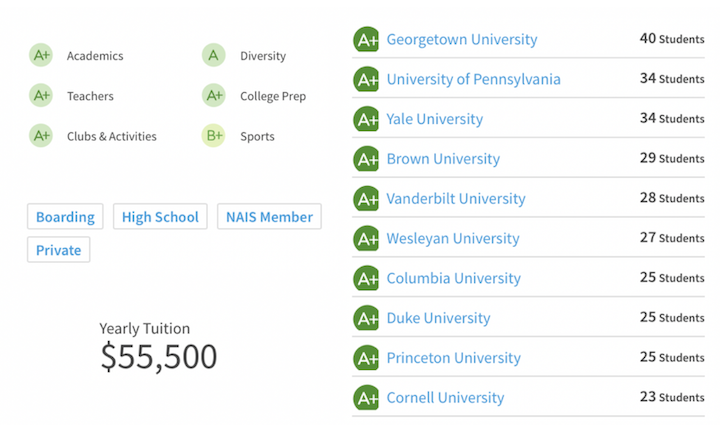This screenshot has height=425, width=720.
Task: Select the NAIS Member tag
Action: coord(270,217)
